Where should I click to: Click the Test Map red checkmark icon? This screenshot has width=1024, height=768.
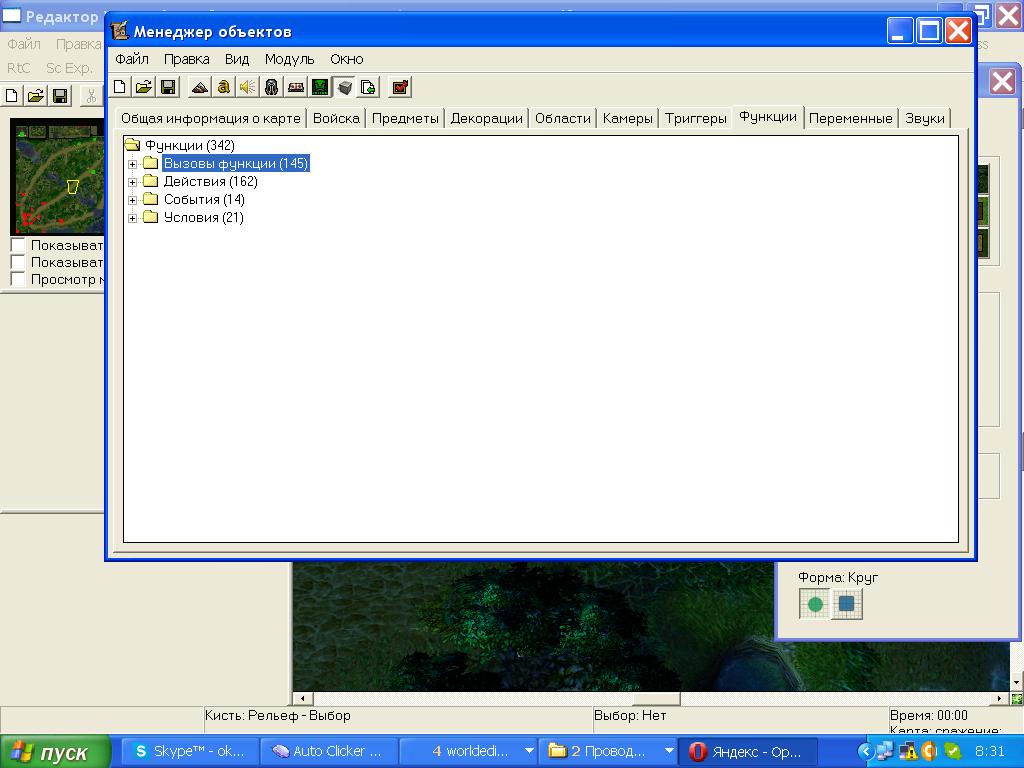pyautogui.click(x=400, y=87)
